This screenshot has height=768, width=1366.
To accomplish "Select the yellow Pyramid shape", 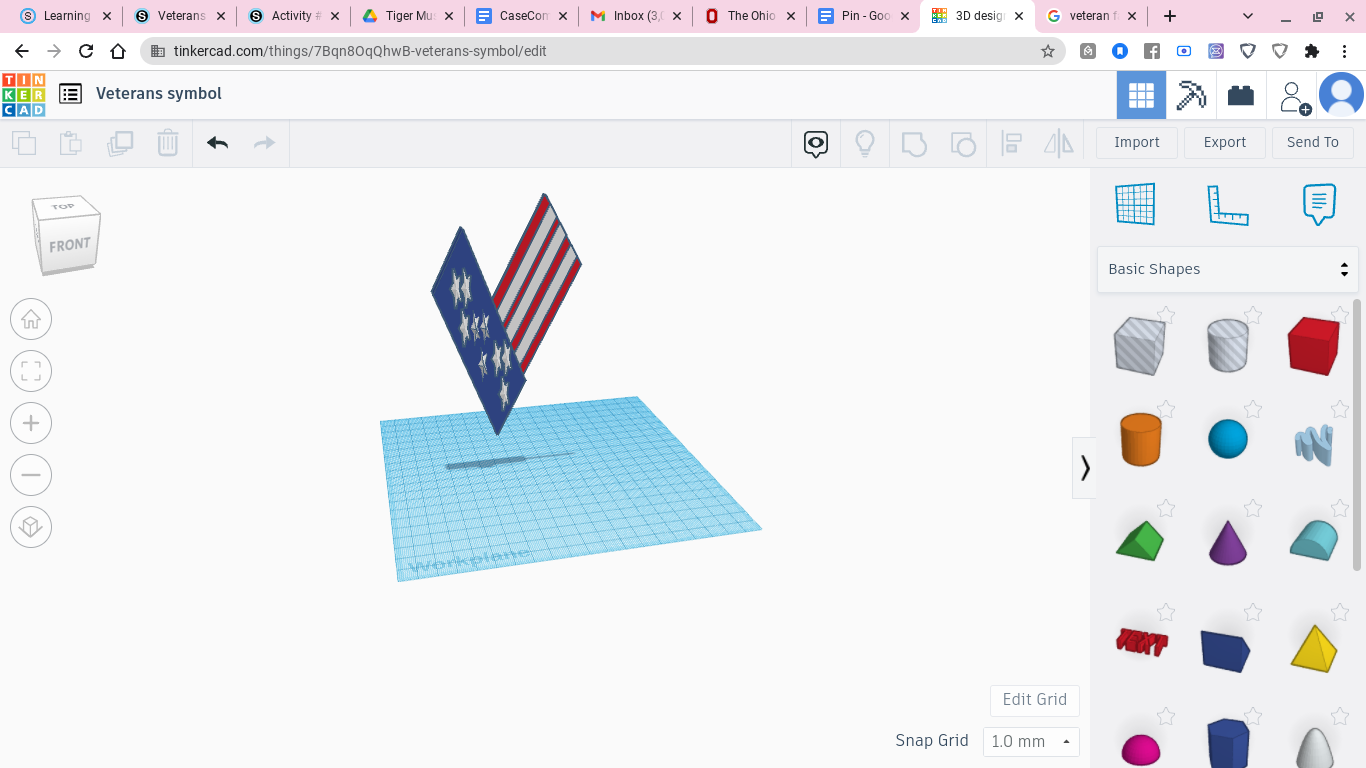I will (x=1314, y=648).
